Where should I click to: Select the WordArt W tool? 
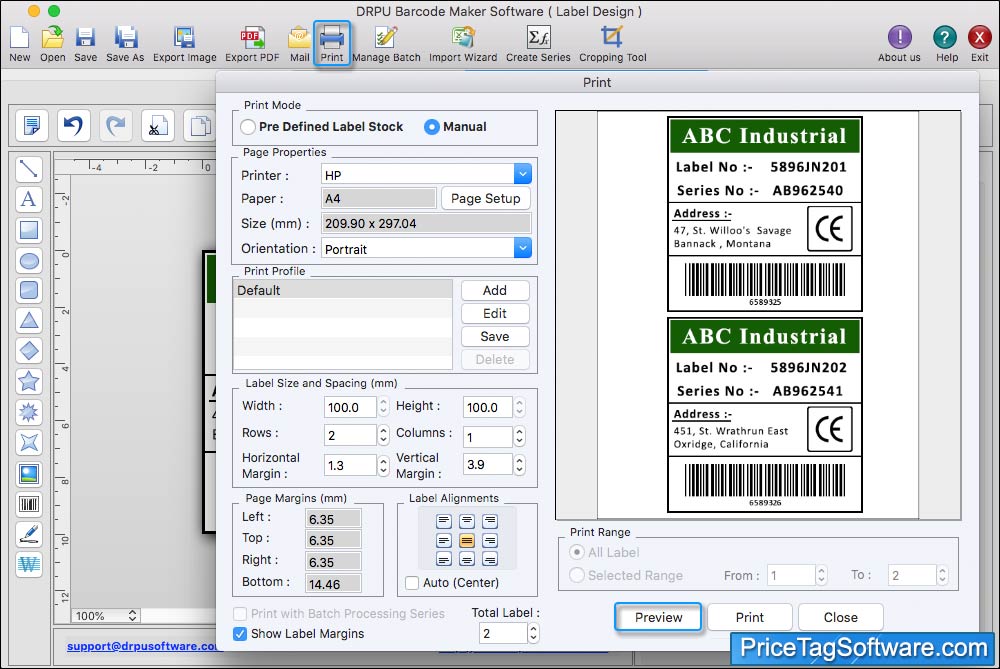click(29, 564)
